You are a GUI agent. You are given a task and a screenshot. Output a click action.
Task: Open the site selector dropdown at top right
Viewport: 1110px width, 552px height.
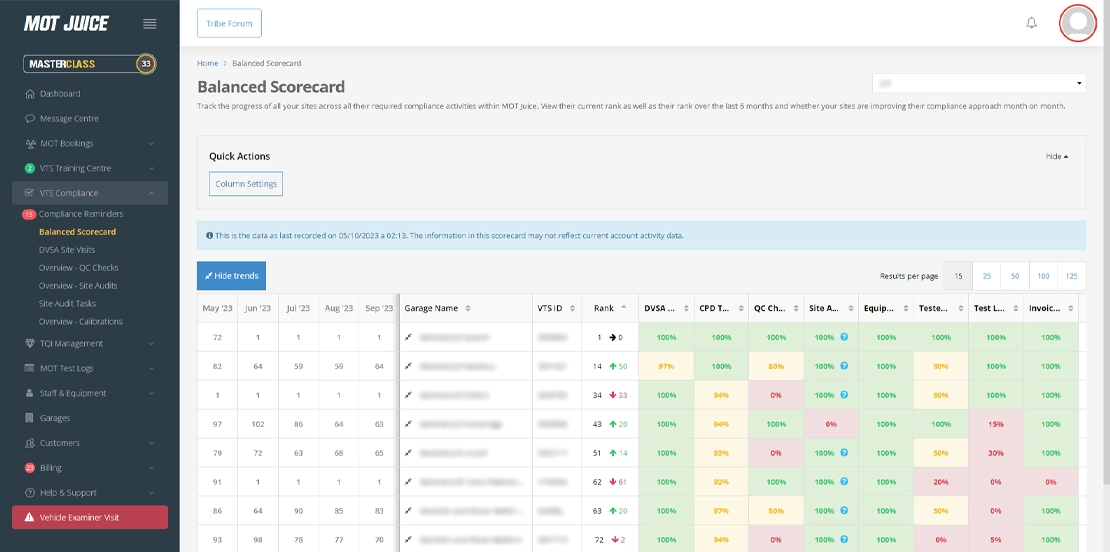(979, 84)
